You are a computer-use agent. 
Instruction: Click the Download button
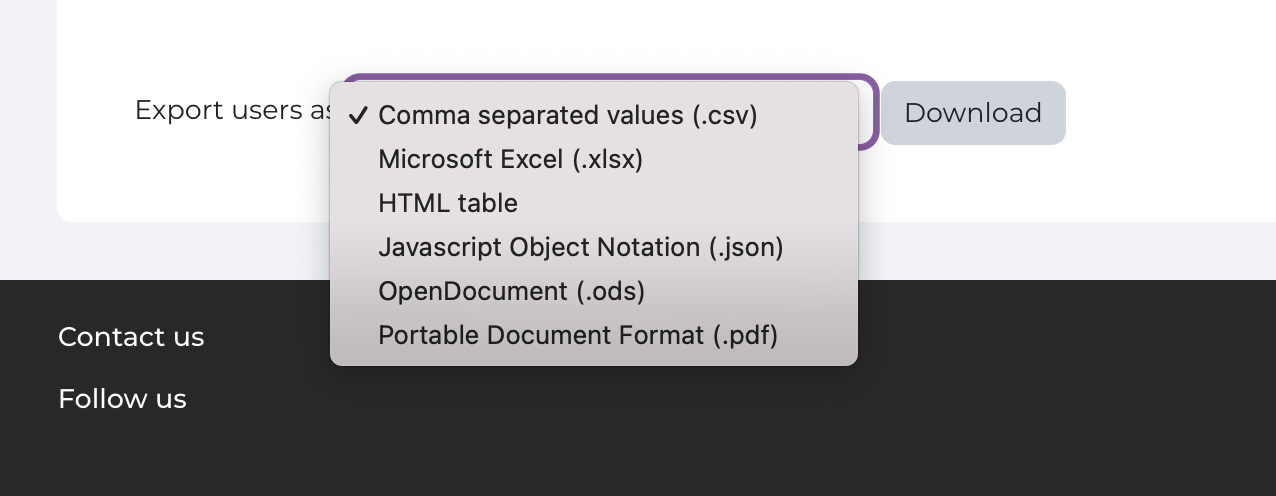972,113
